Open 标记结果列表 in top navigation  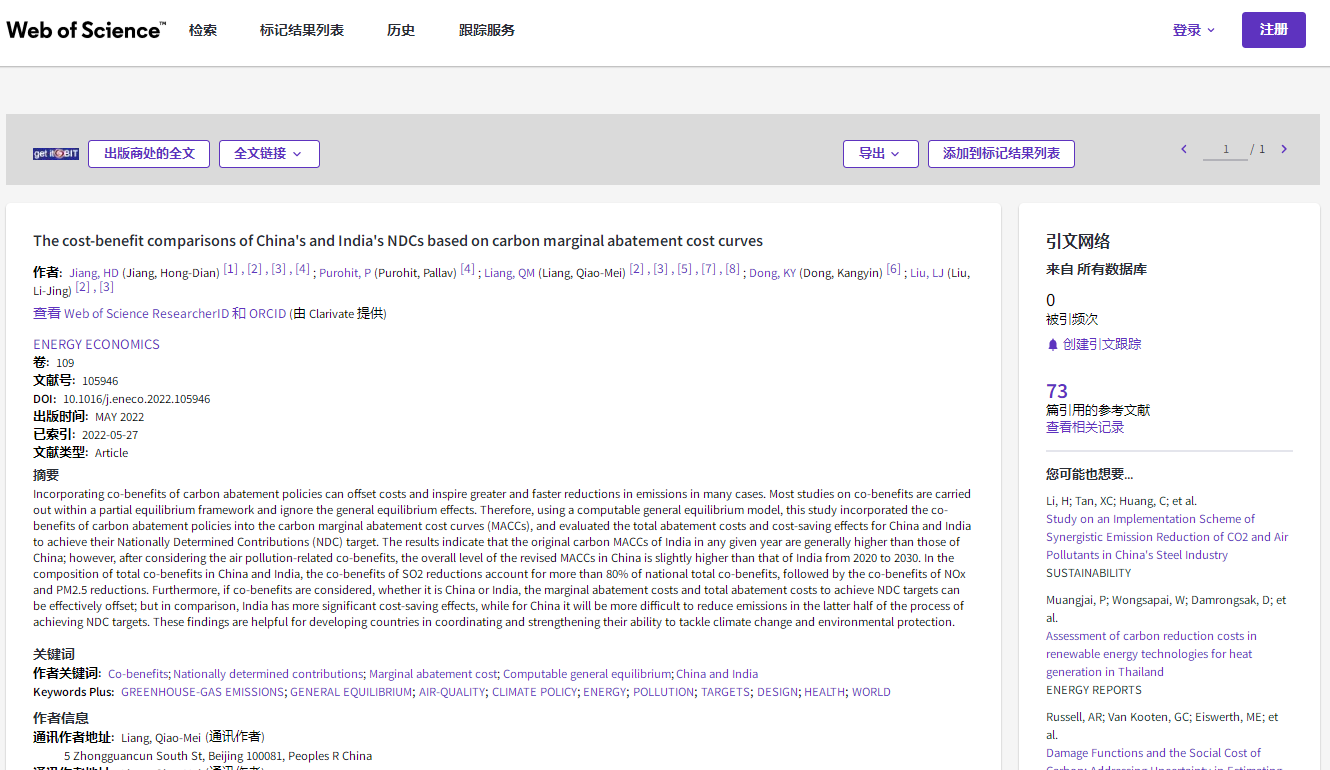pos(302,30)
